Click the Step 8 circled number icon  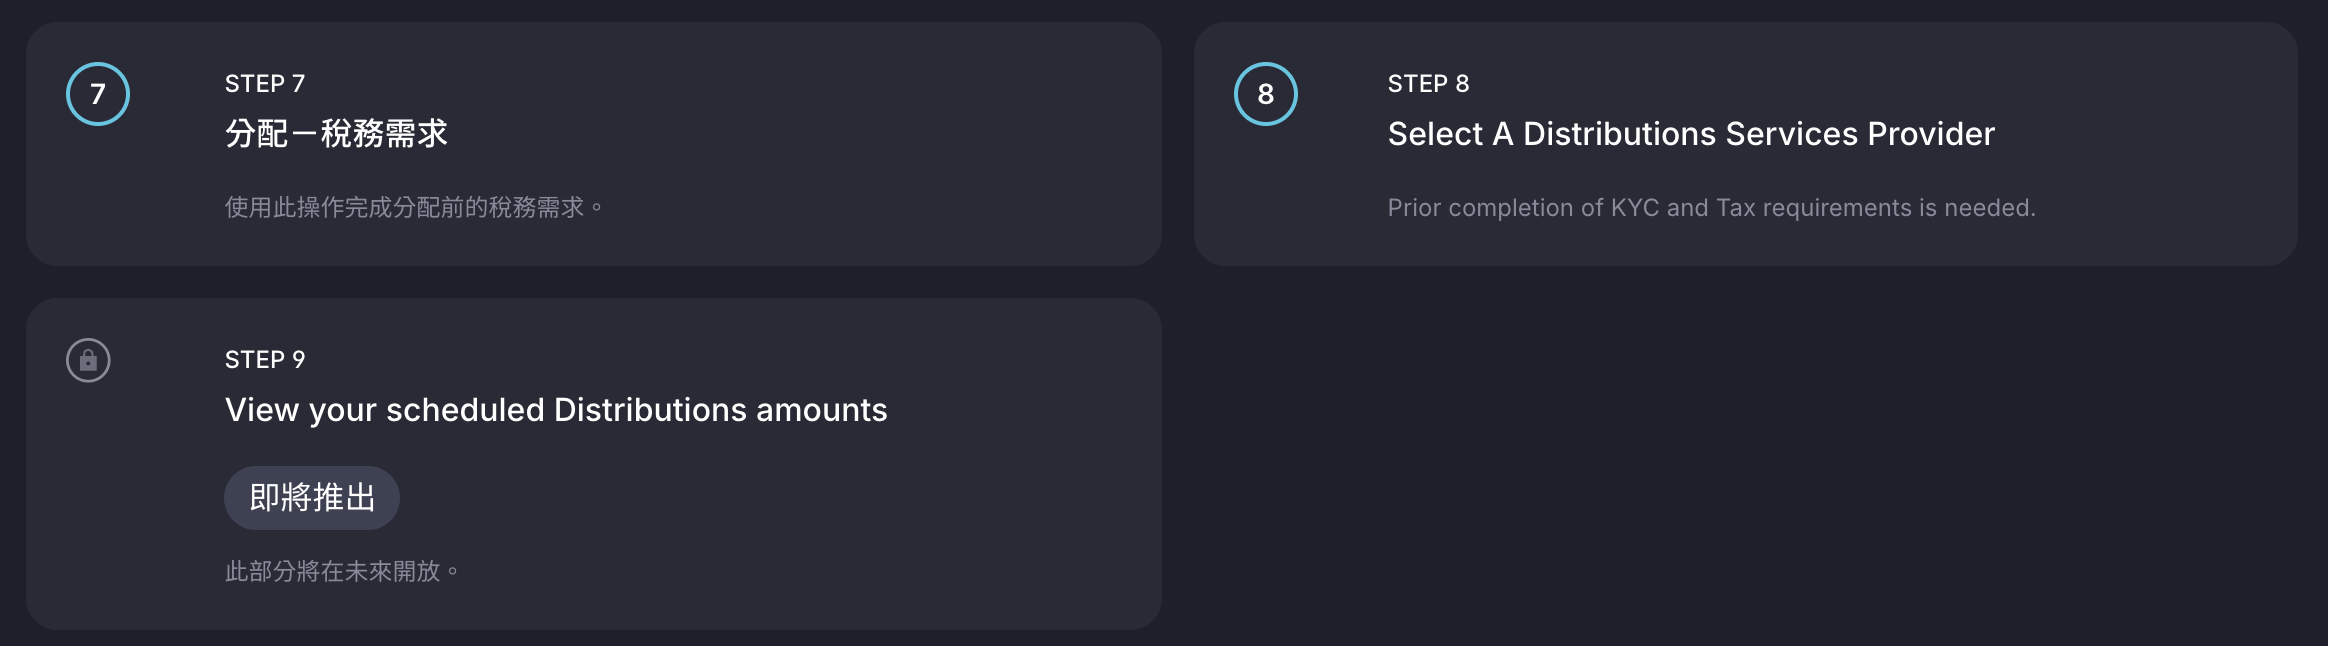[x=1265, y=94]
